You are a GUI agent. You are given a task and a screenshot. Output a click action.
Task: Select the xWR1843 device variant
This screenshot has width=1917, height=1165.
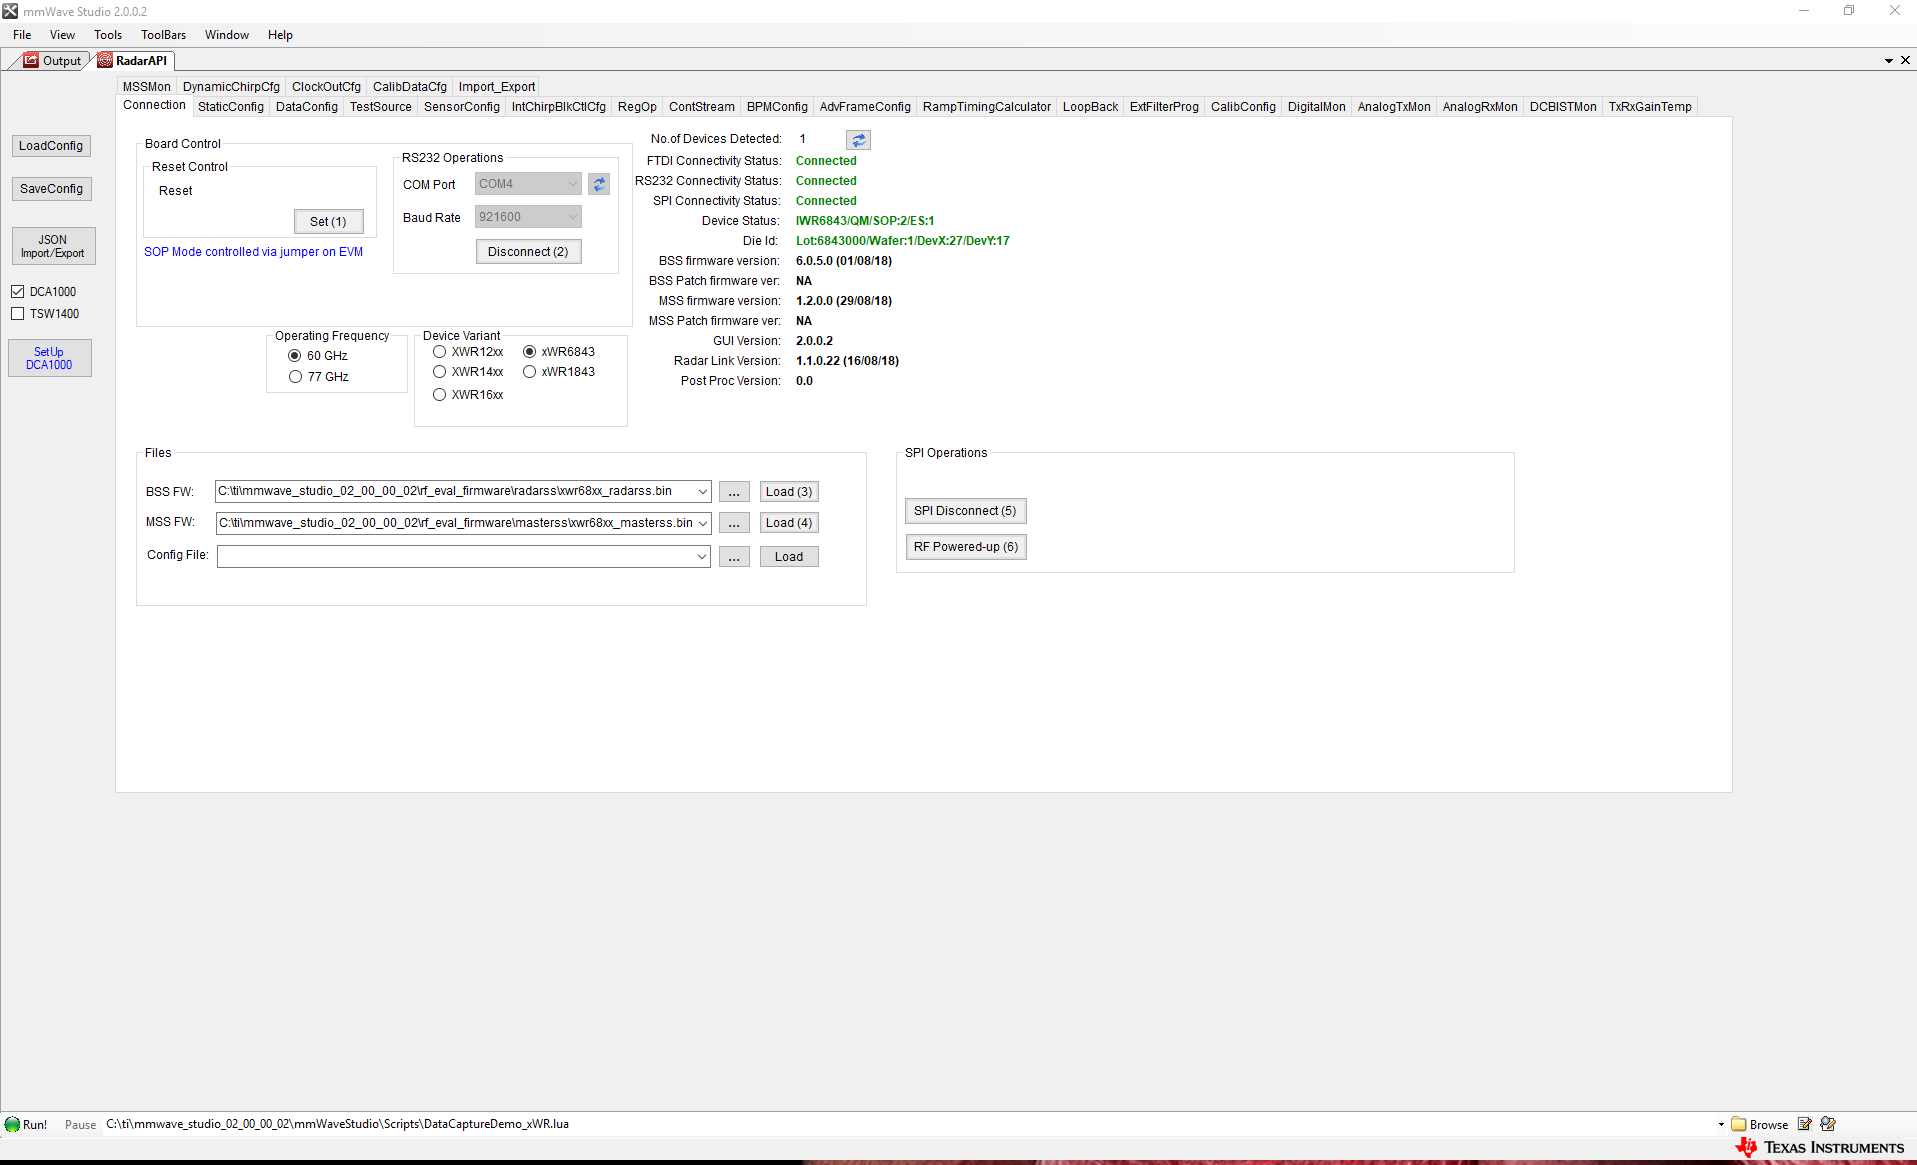tap(529, 372)
